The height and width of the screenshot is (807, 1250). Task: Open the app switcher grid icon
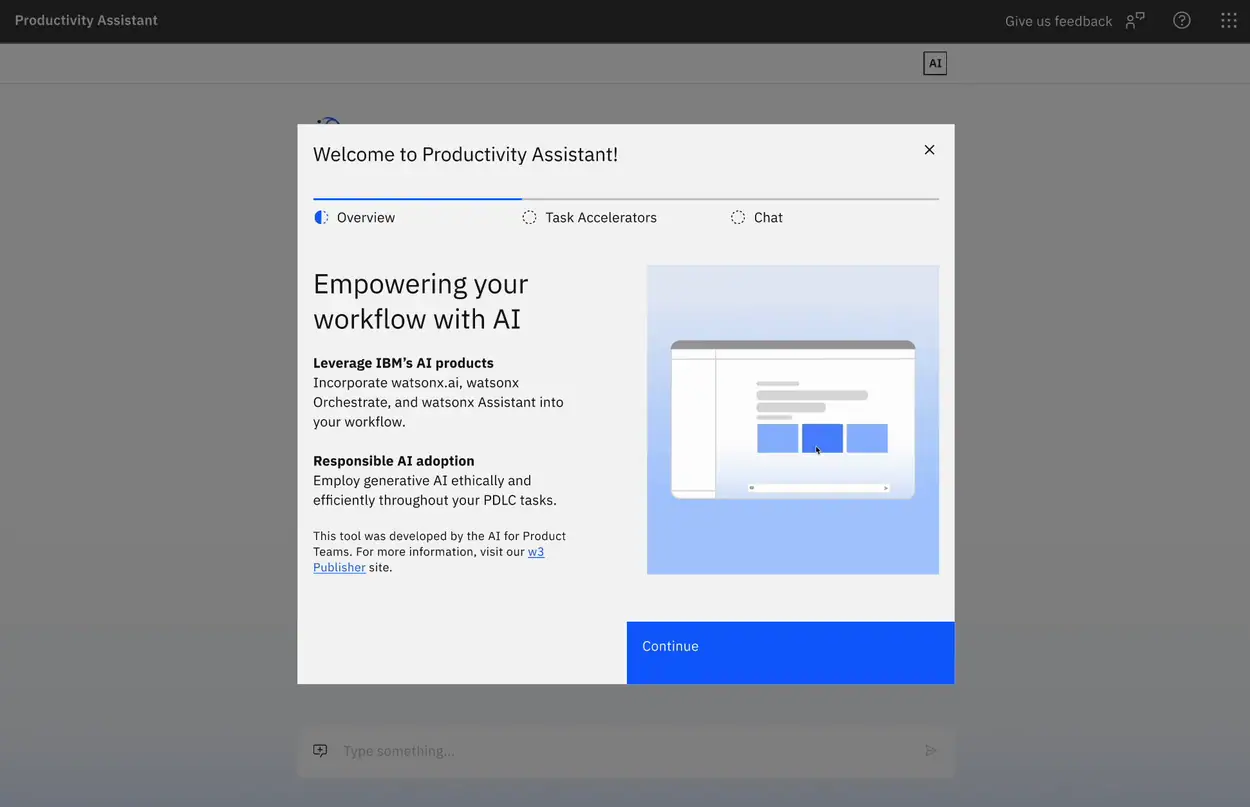1229,21
